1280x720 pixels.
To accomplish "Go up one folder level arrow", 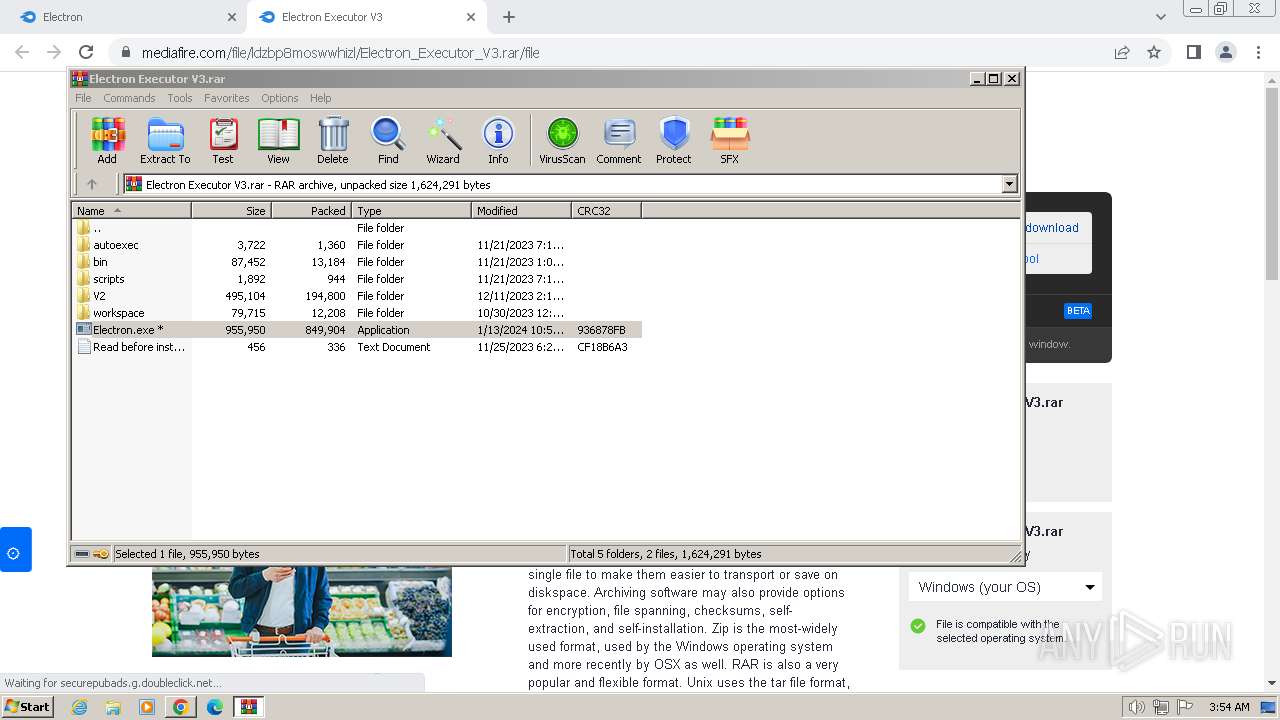I will (92, 184).
